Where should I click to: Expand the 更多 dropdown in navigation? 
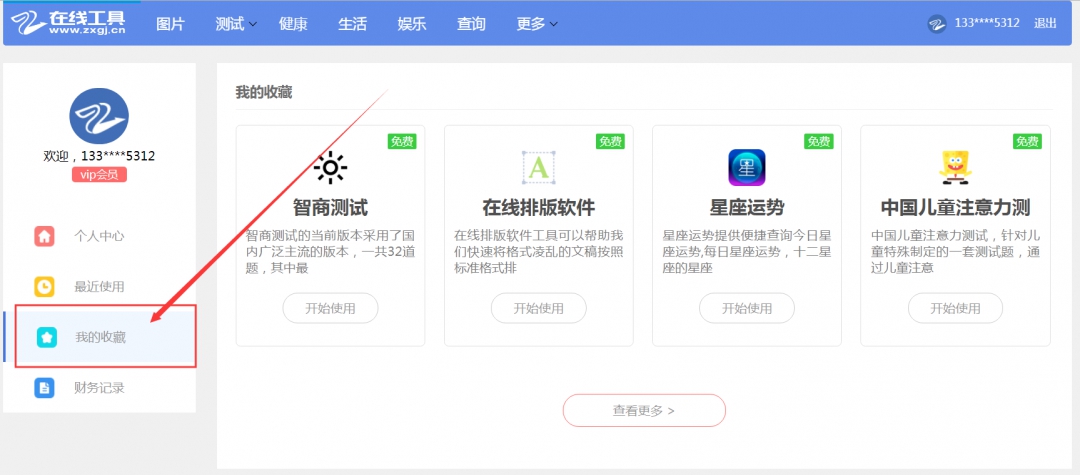click(x=537, y=24)
